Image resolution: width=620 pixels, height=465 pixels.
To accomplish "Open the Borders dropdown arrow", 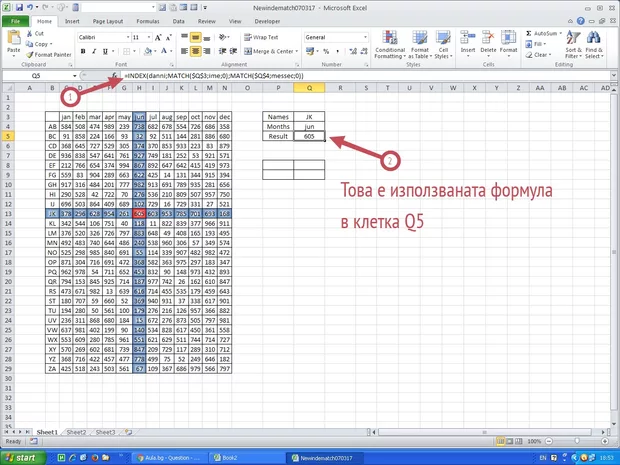I will [x=134, y=51].
